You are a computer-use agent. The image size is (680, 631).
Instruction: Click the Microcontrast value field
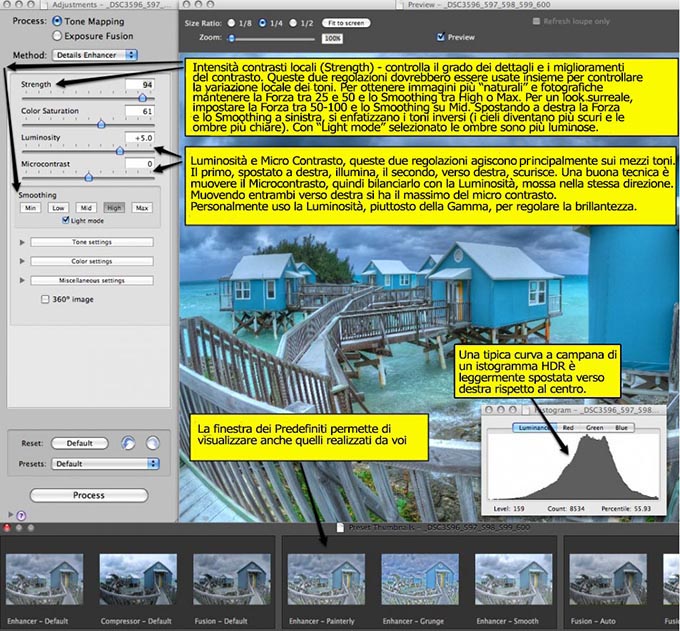(140, 164)
